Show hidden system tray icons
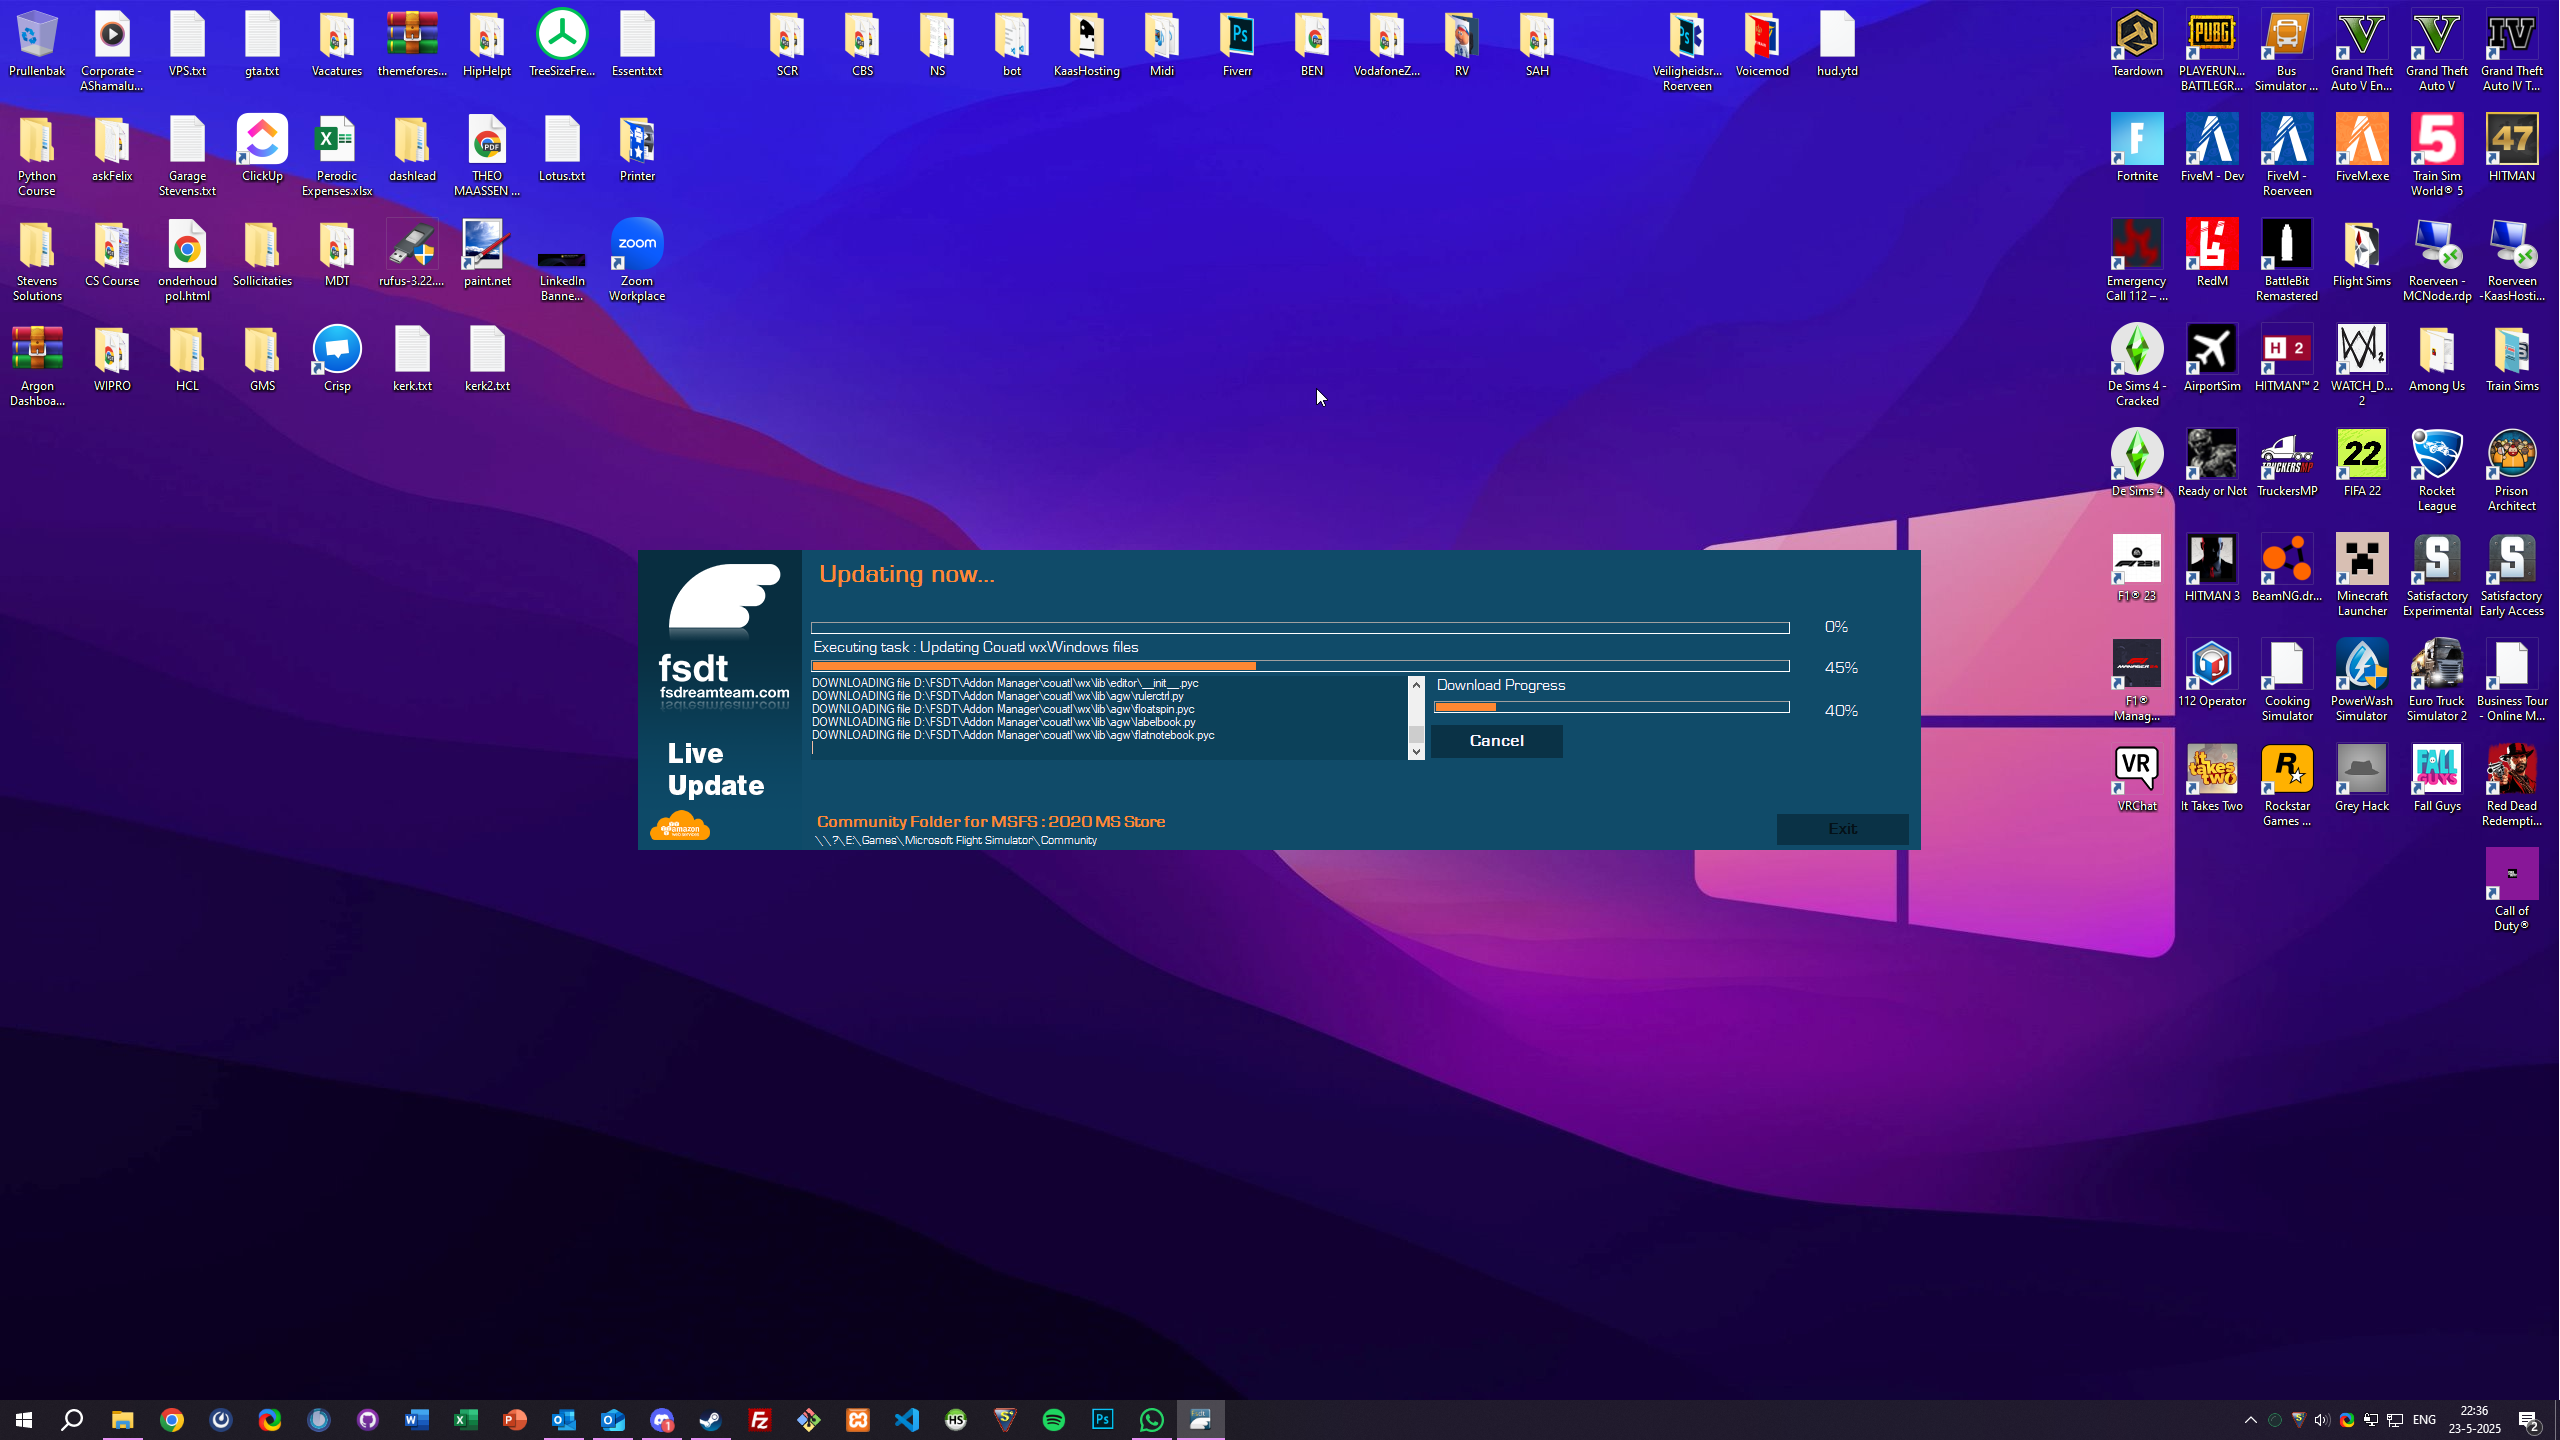The width and height of the screenshot is (2560, 1440). click(x=2251, y=1420)
